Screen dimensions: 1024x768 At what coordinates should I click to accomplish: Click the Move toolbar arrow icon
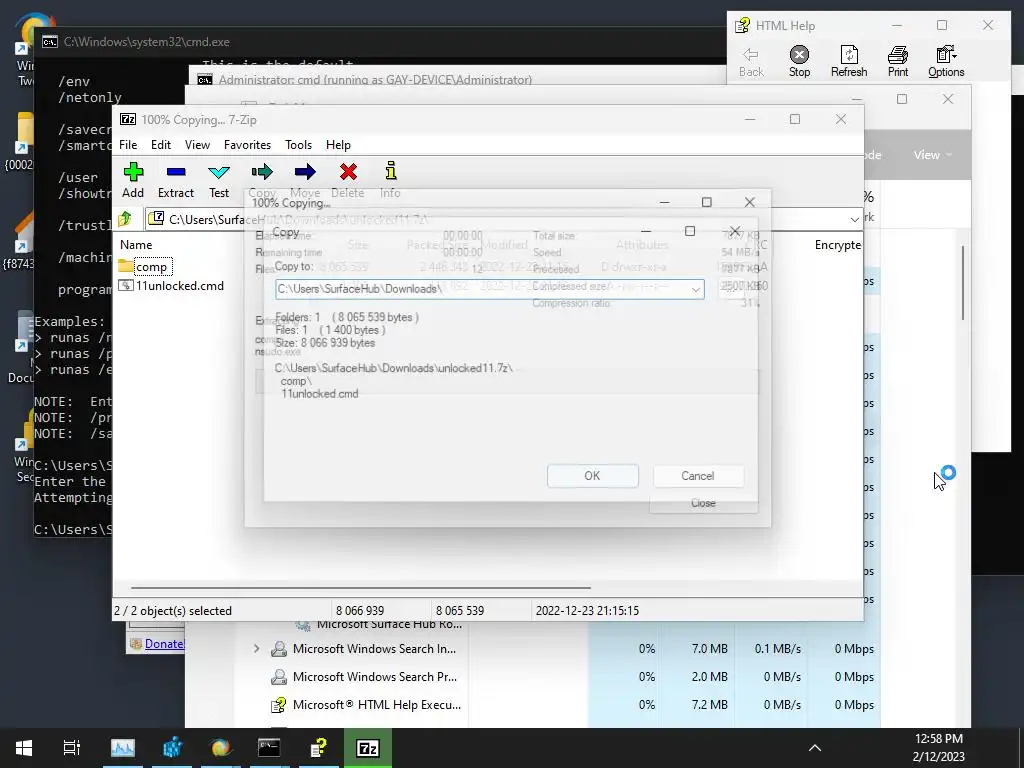(305, 172)
